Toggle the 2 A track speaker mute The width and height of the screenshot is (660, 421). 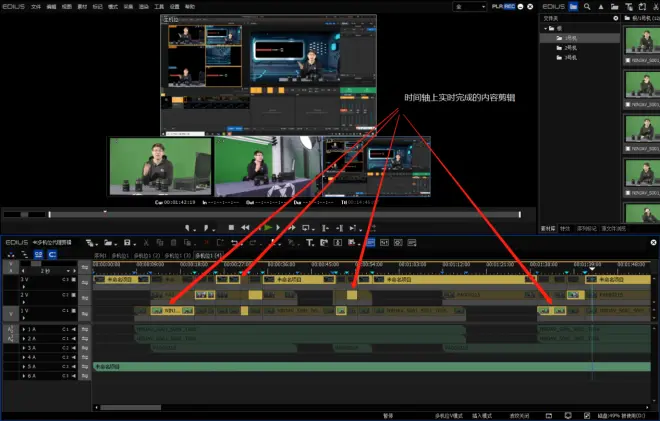pos(74,339)
